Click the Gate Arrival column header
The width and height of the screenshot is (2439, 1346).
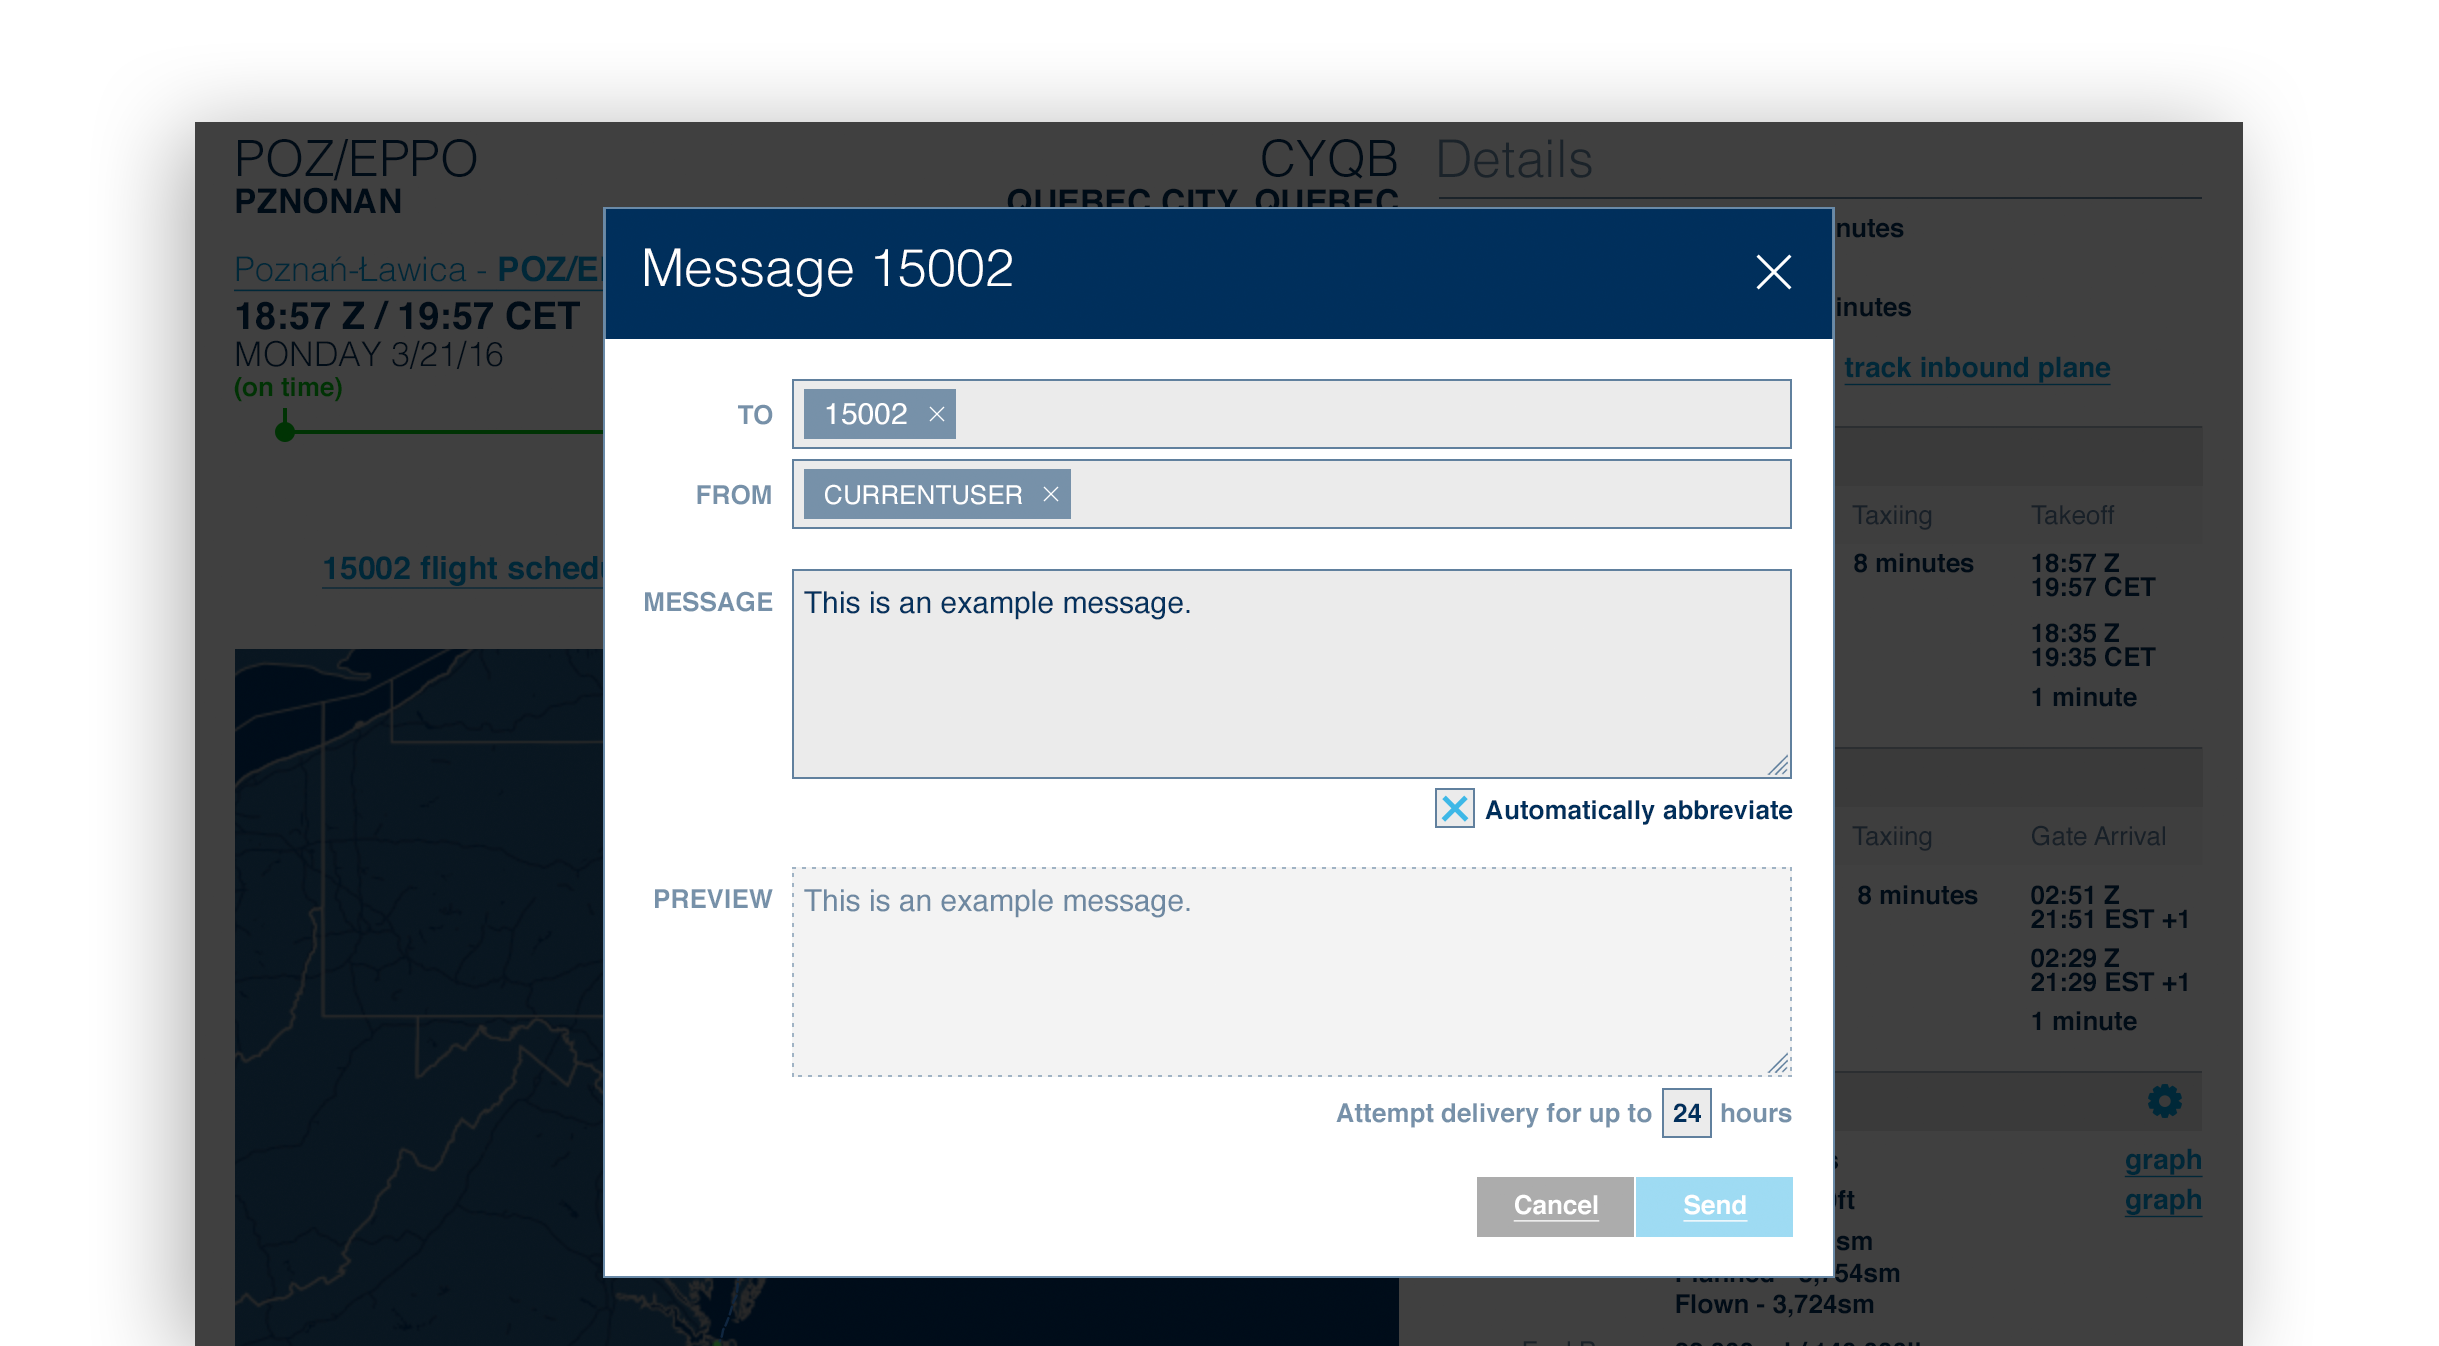pos(2098,837)
